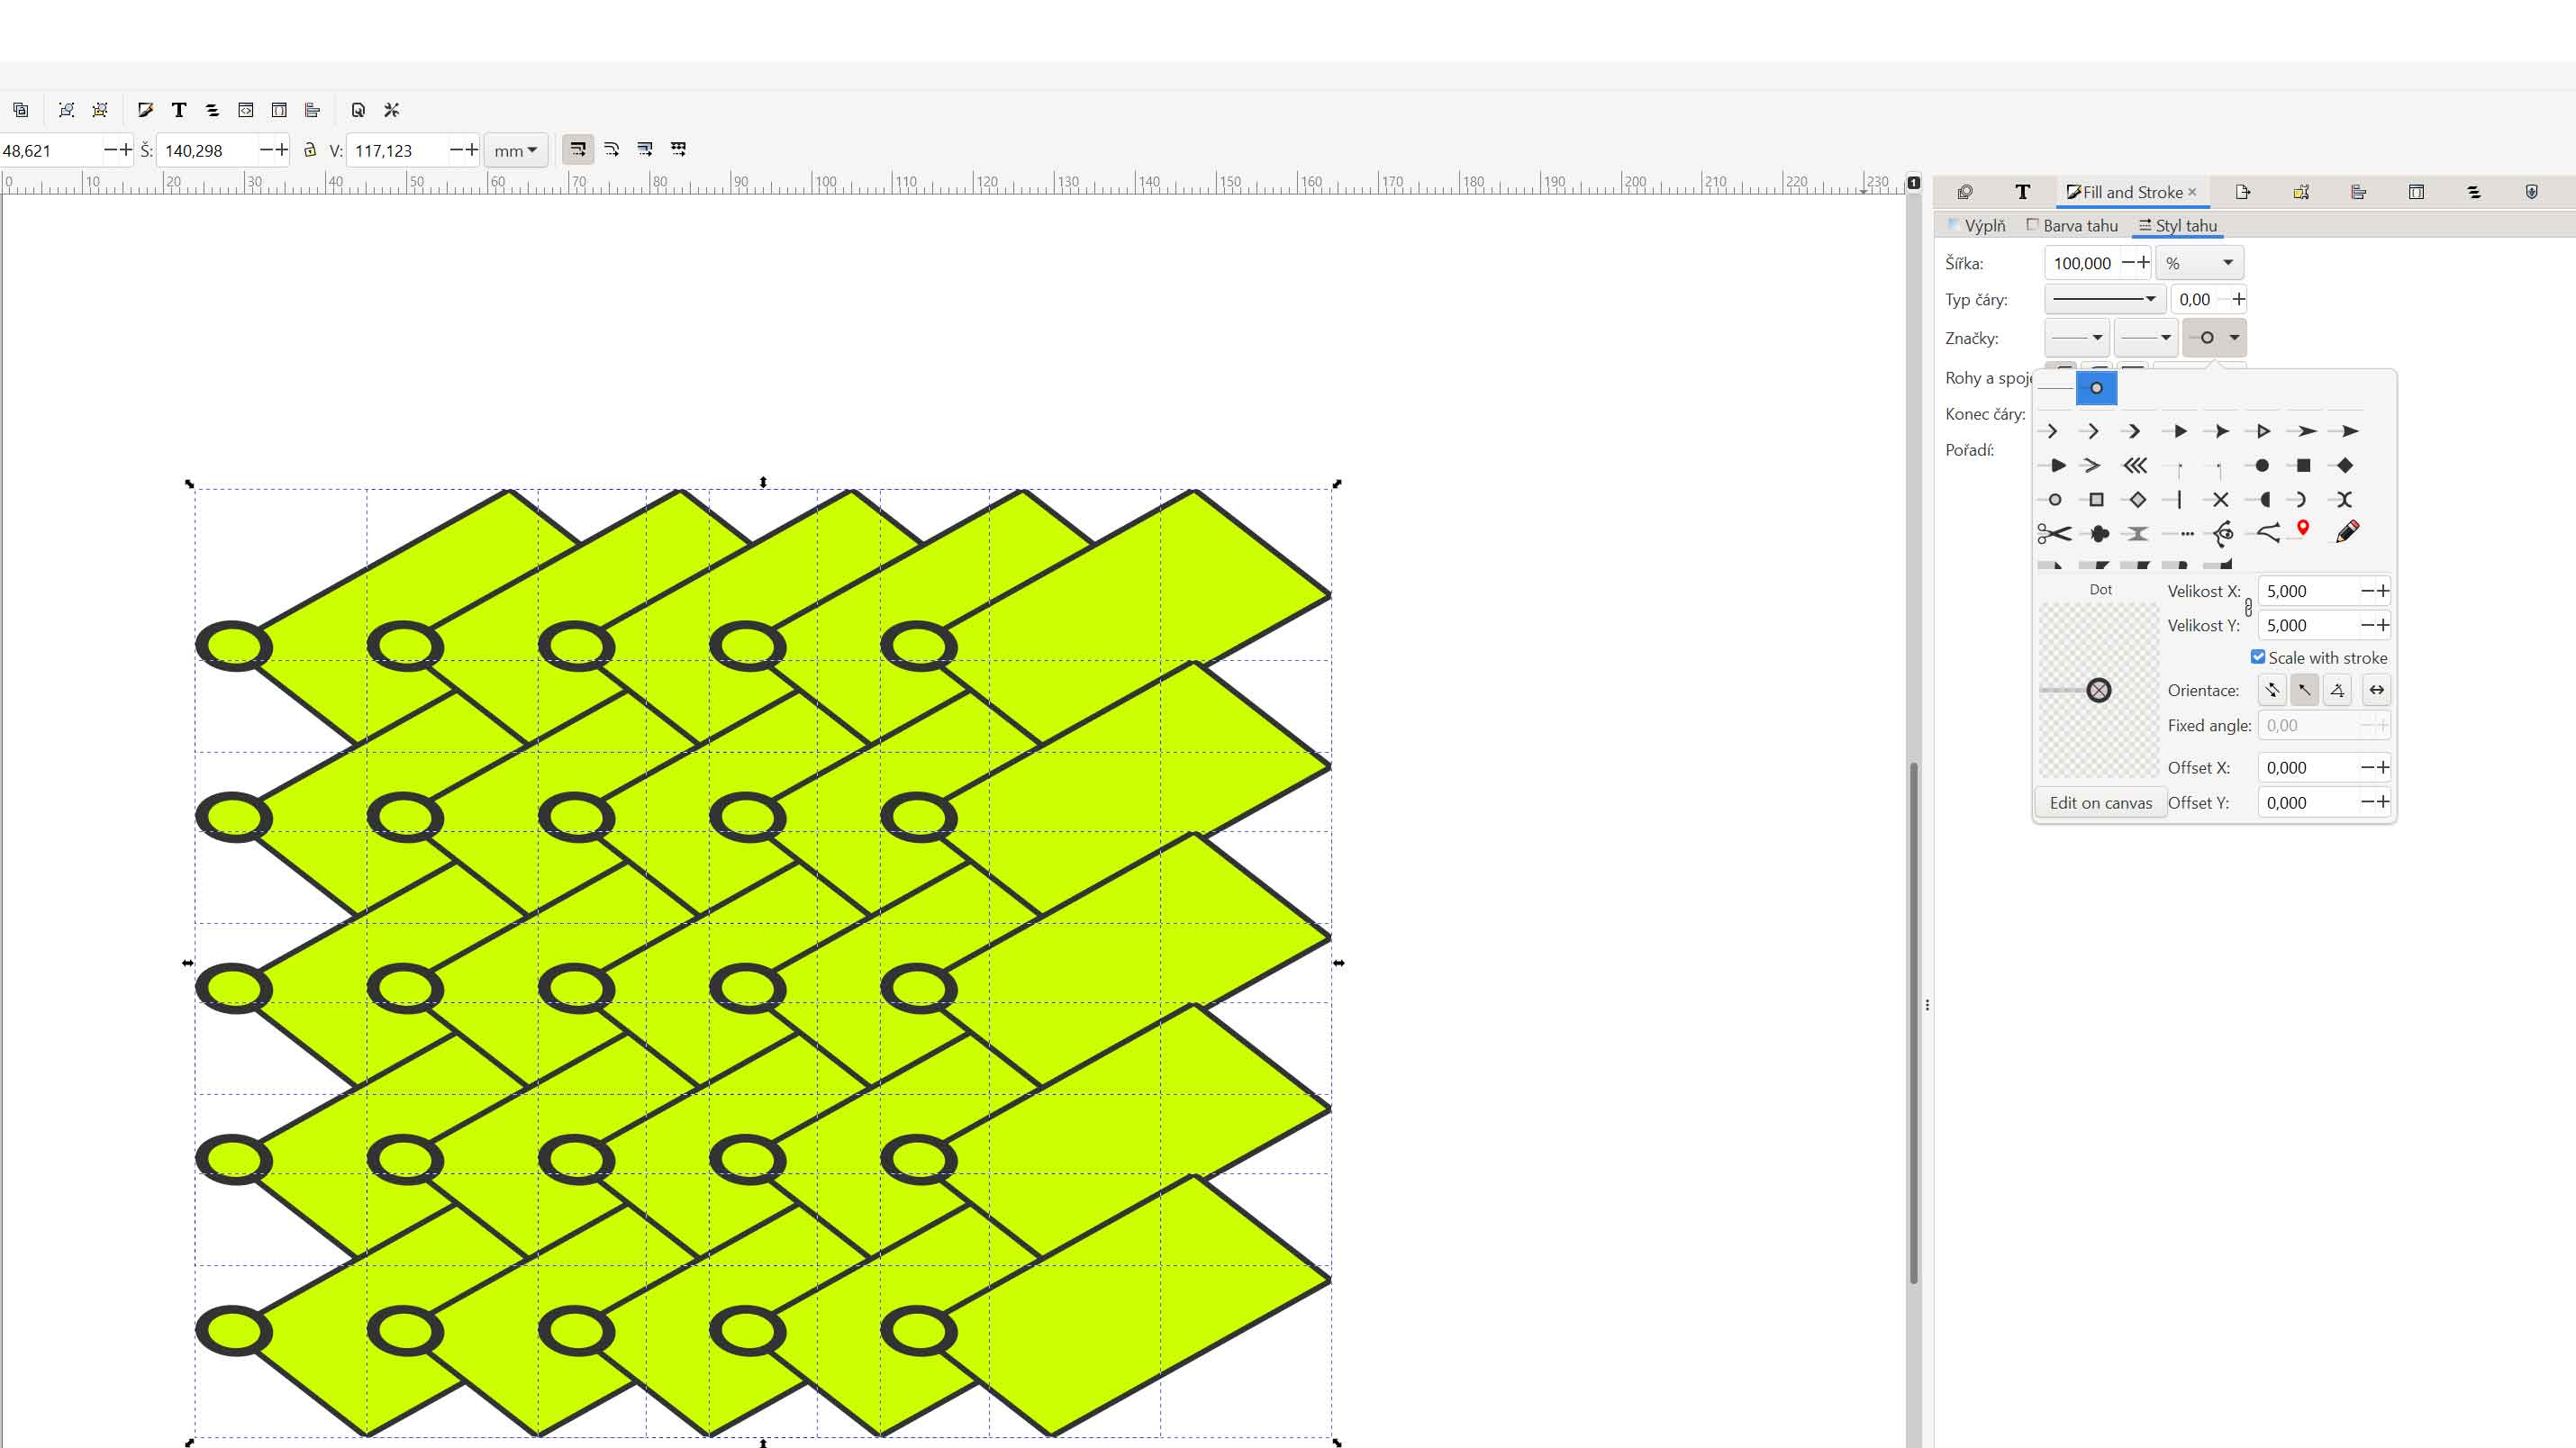Open XML editor from the toolbar
The height and width of the screenshot is (1448, 2576).
point(246,110)
